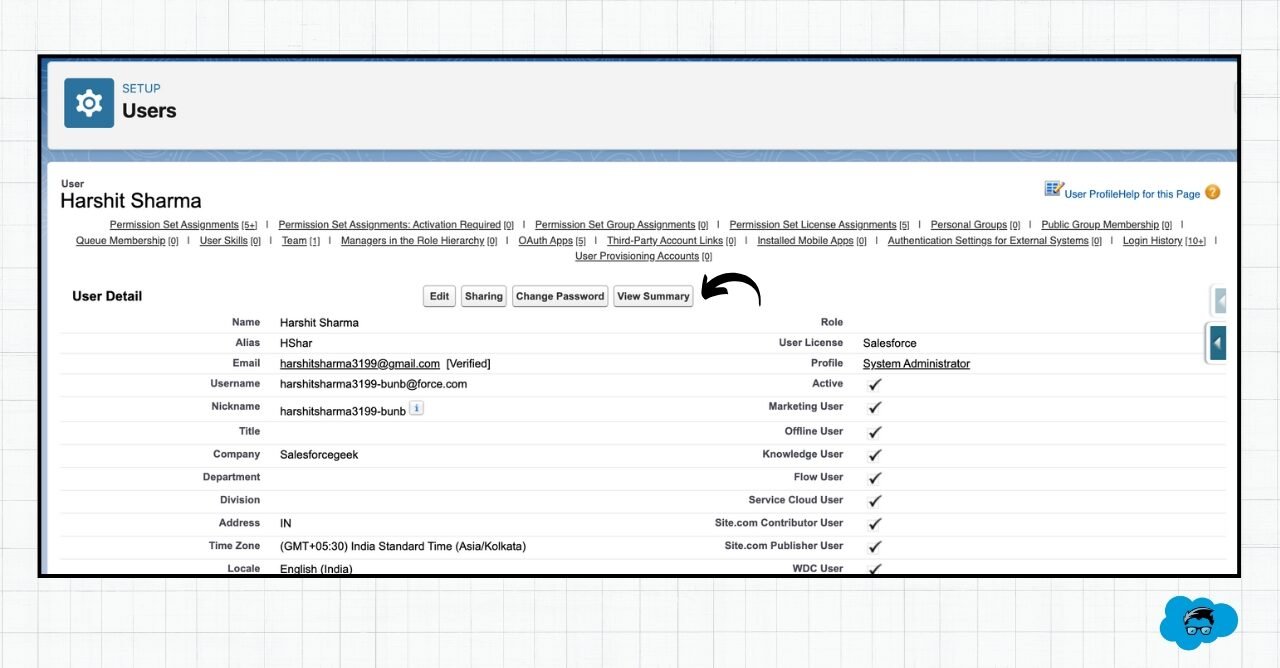Jump to the Team section link
The height and width of the screenshot is (668, 1280).
(301, 241)
